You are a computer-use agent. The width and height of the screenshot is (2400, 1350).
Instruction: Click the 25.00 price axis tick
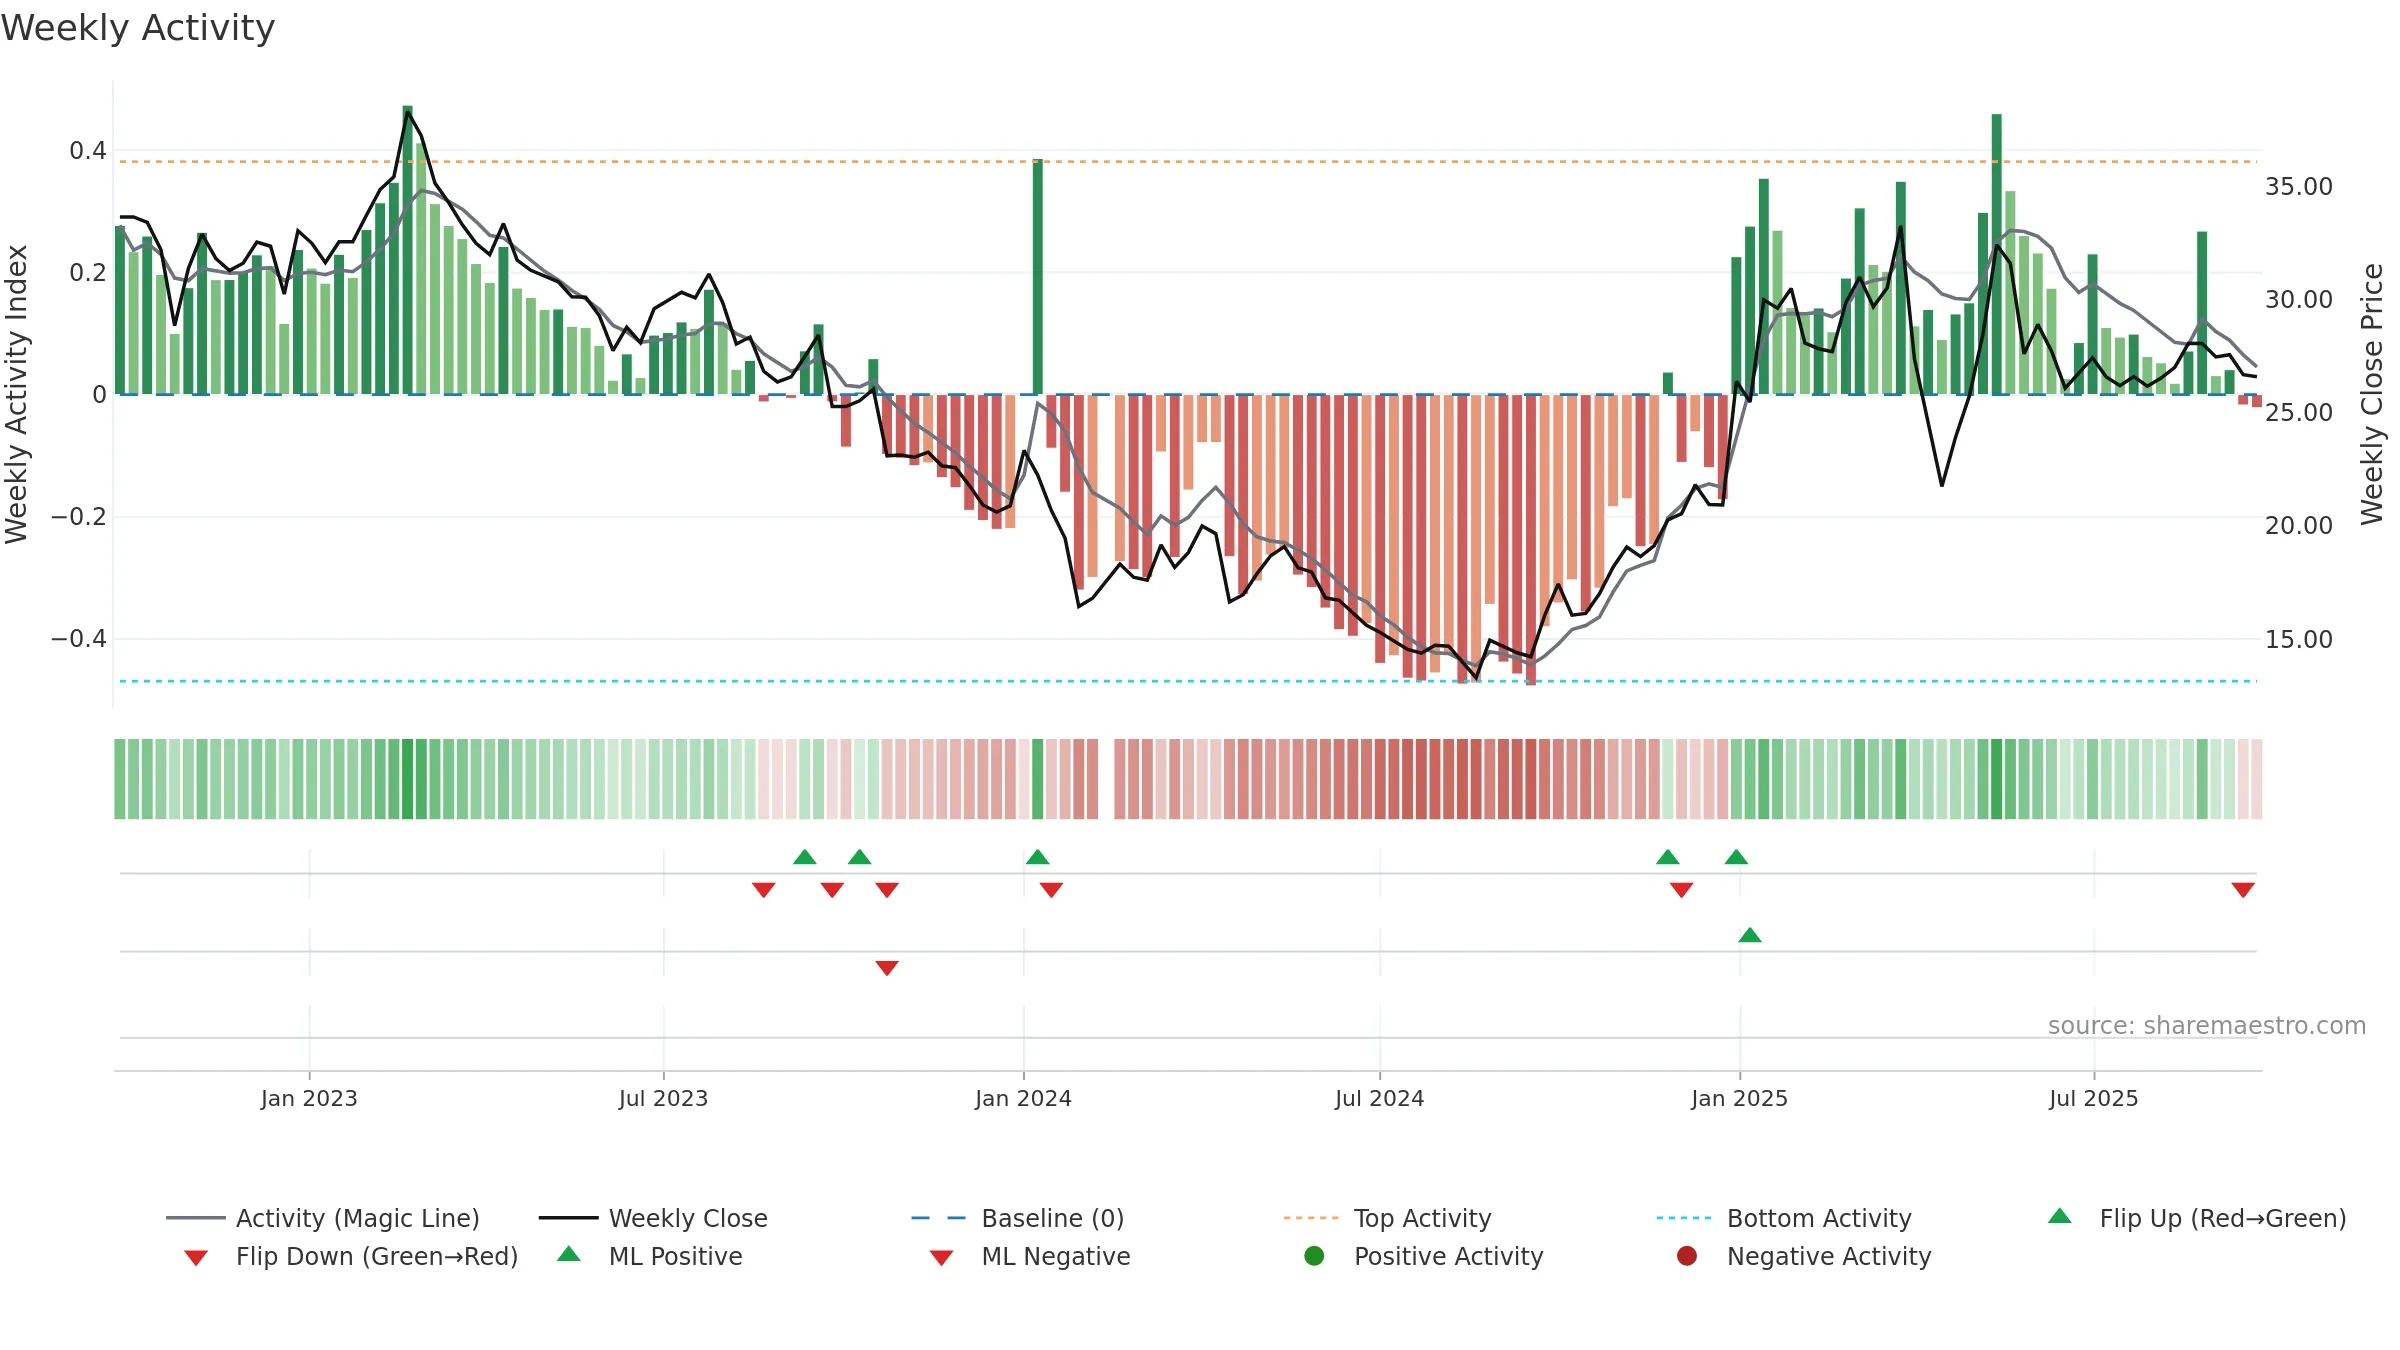(x=2299, y=413)
